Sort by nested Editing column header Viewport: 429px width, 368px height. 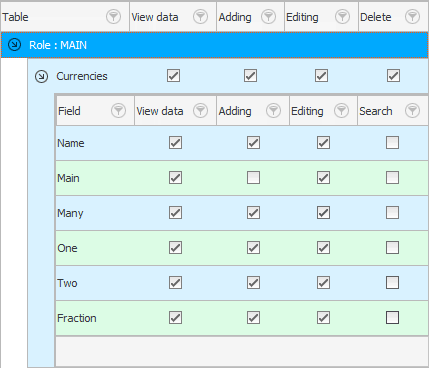click(x=307, y=111)
